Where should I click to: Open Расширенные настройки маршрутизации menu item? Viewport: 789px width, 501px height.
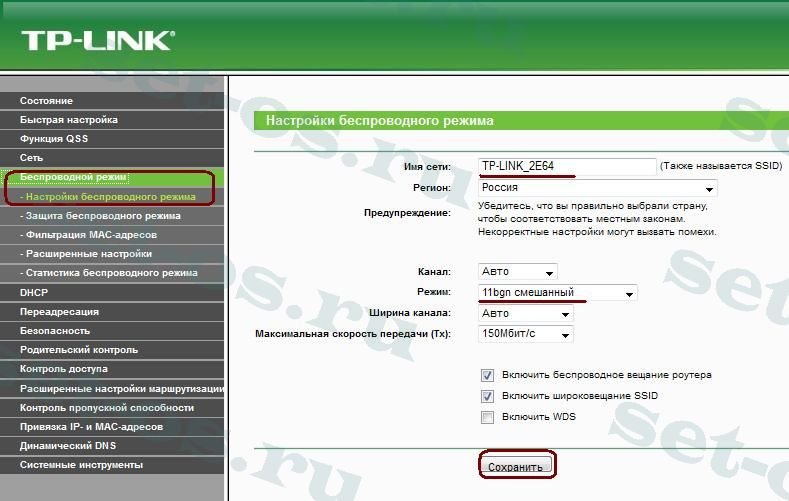[x=112, y=389]
